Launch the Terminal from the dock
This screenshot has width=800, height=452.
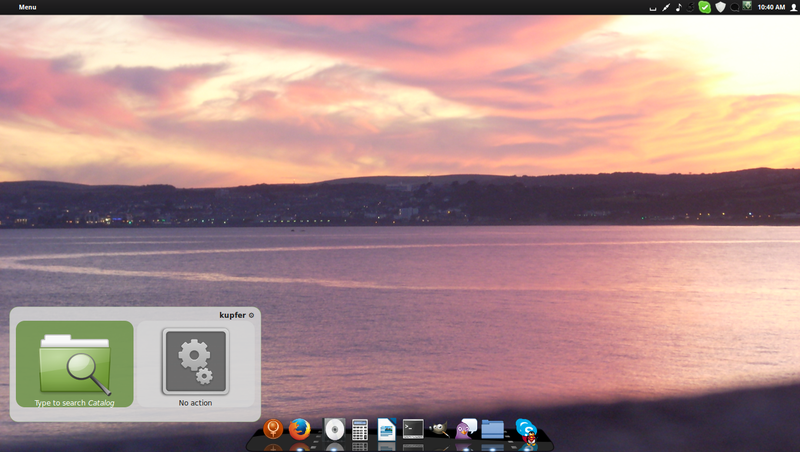413,429
